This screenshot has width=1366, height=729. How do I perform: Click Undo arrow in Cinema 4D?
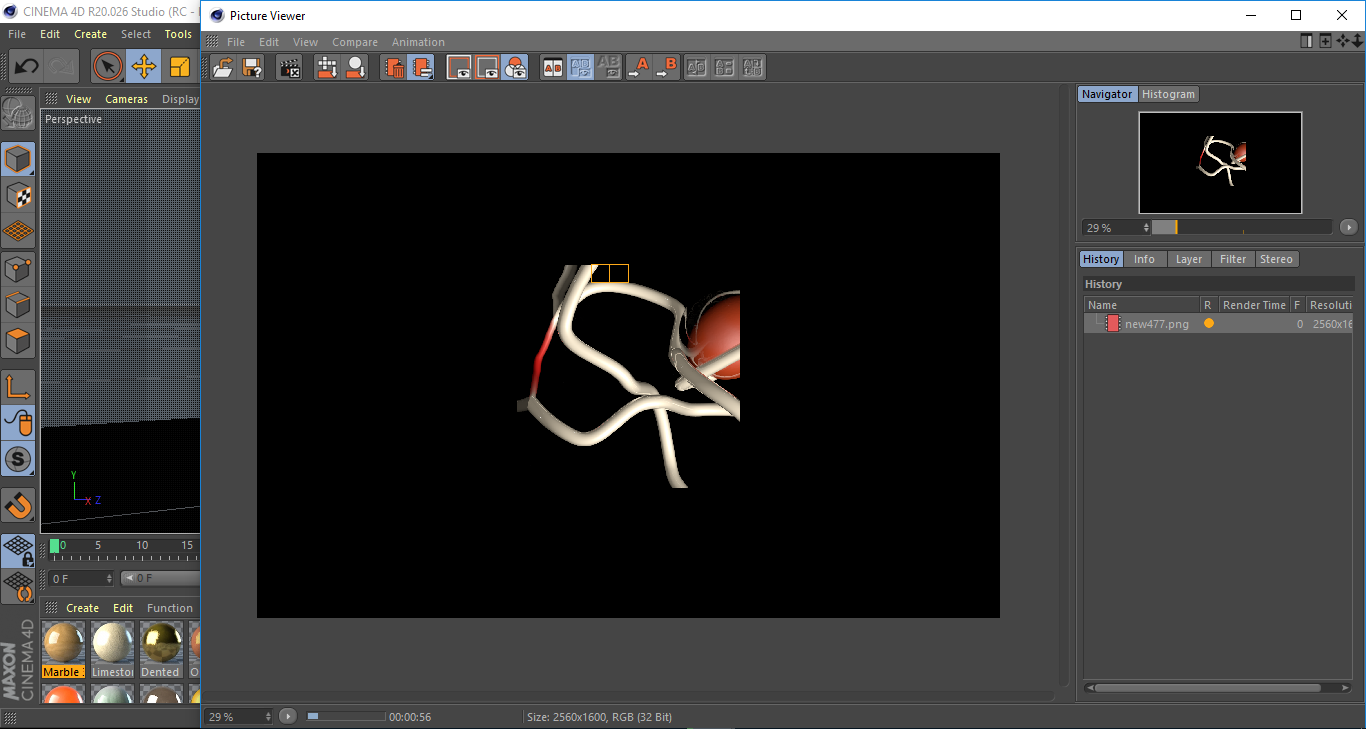(26, 67)
